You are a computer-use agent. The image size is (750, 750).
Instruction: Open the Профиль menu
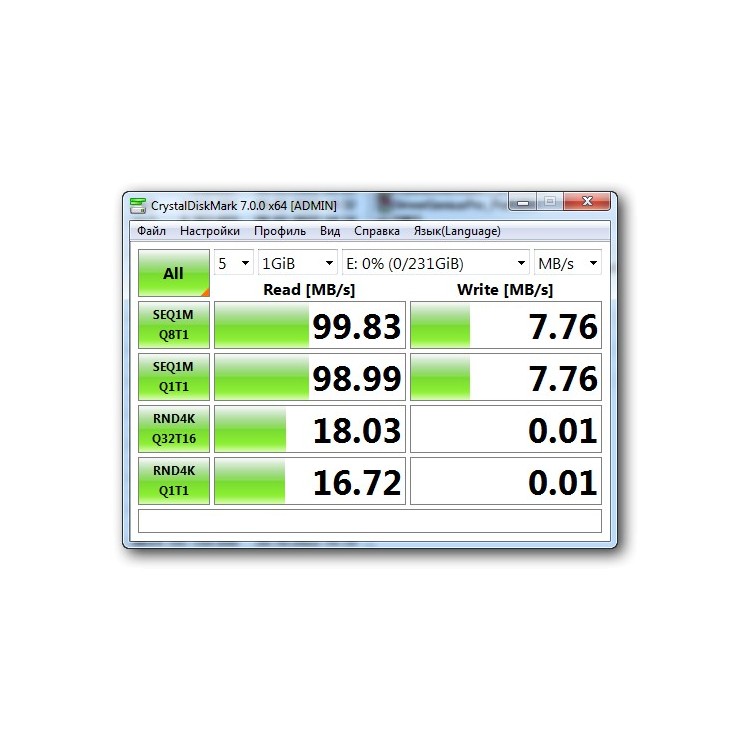(280, 231)
